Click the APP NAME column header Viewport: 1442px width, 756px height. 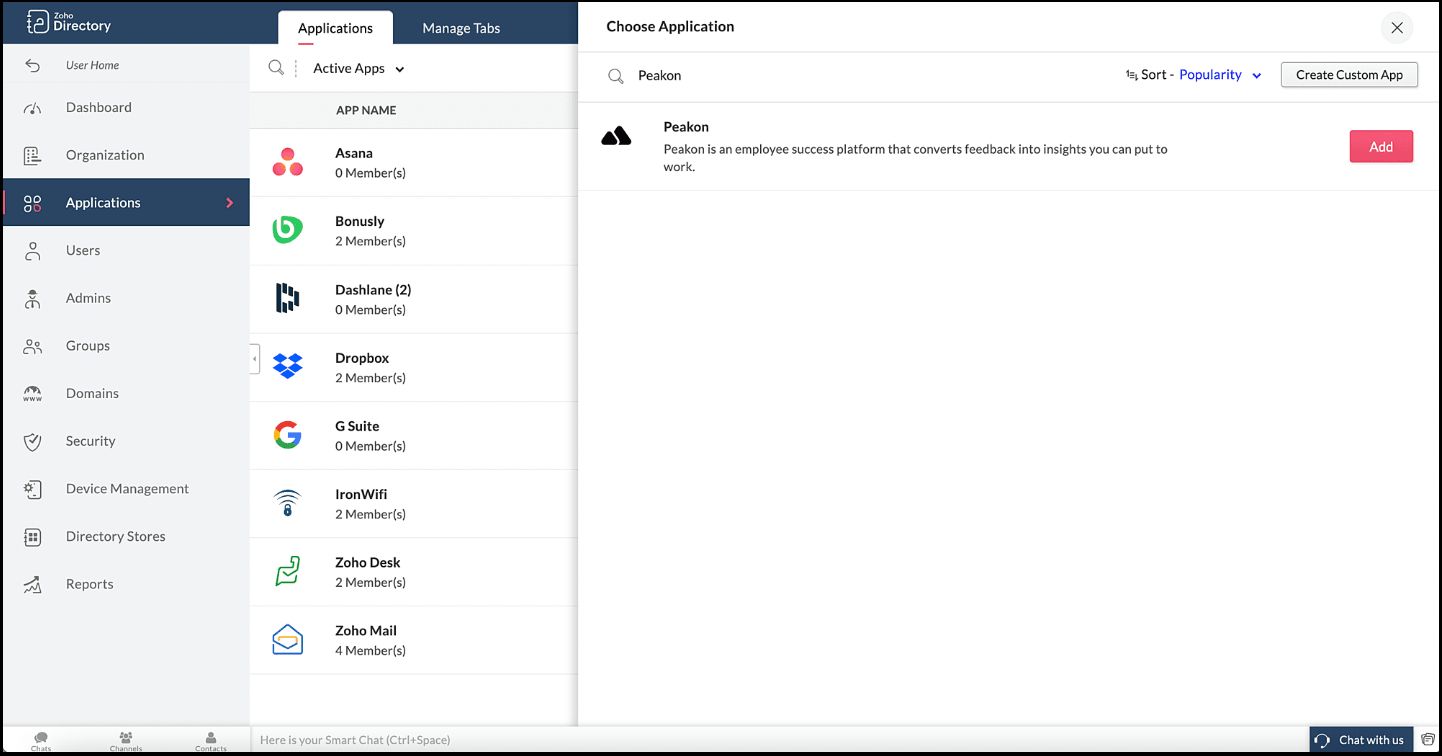pyautogui.click(x=366, y=110)
